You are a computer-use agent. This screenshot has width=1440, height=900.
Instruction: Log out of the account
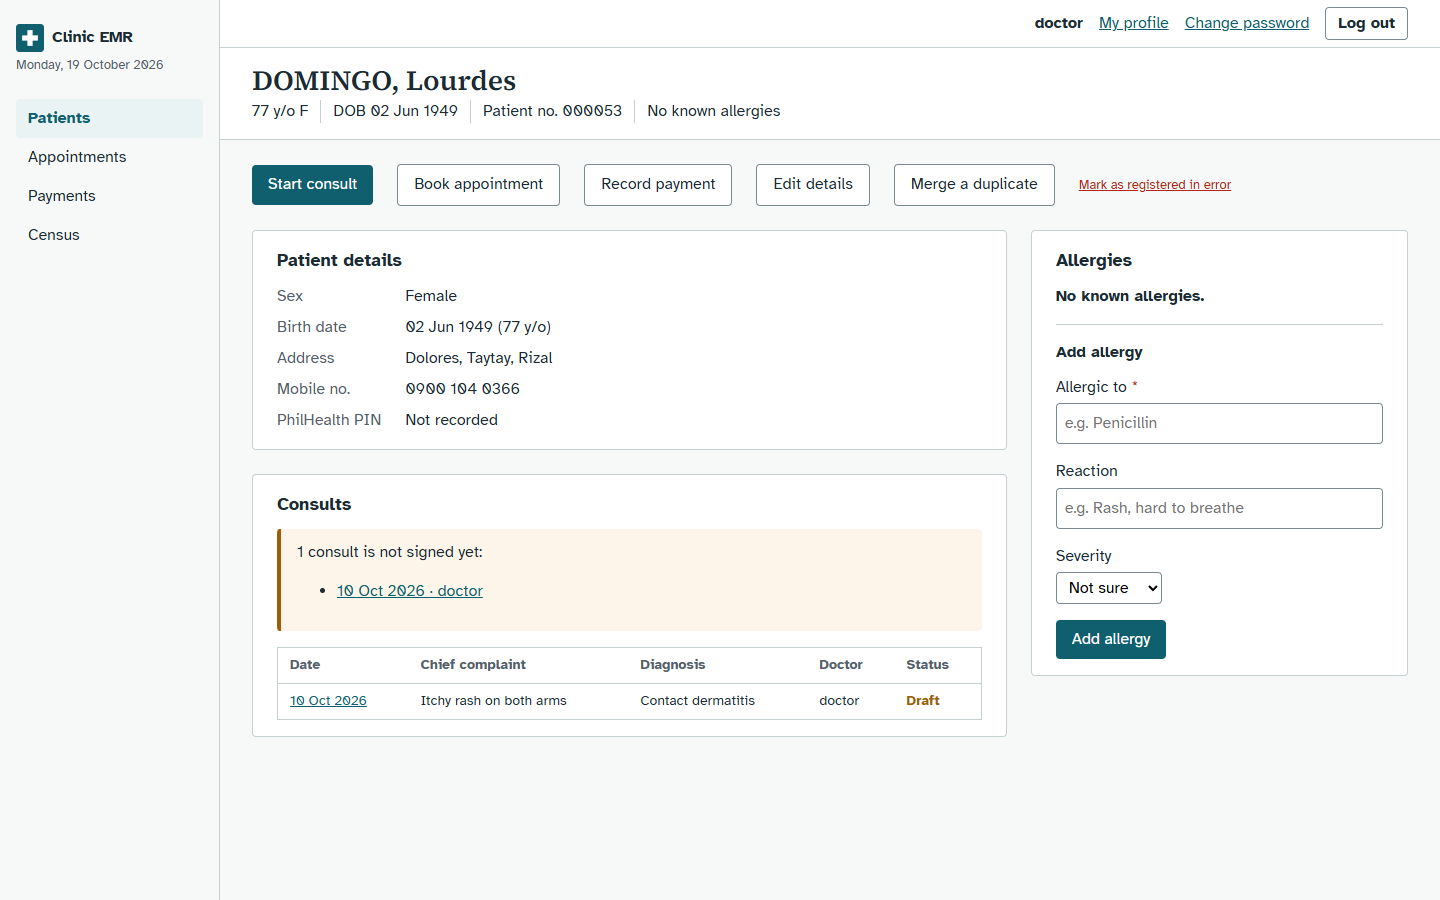(1366, 23)
